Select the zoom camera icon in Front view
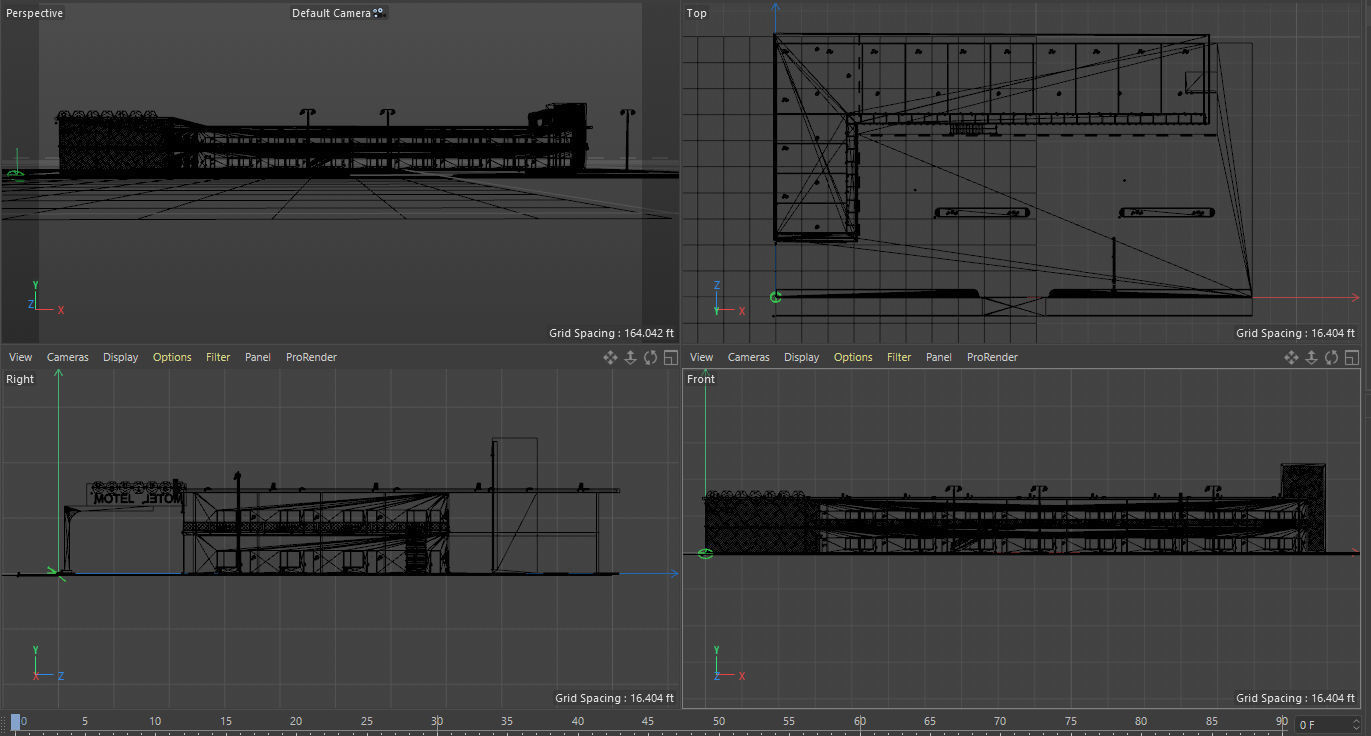Viewport: 1371px width, 736px height. (1311, 357)
